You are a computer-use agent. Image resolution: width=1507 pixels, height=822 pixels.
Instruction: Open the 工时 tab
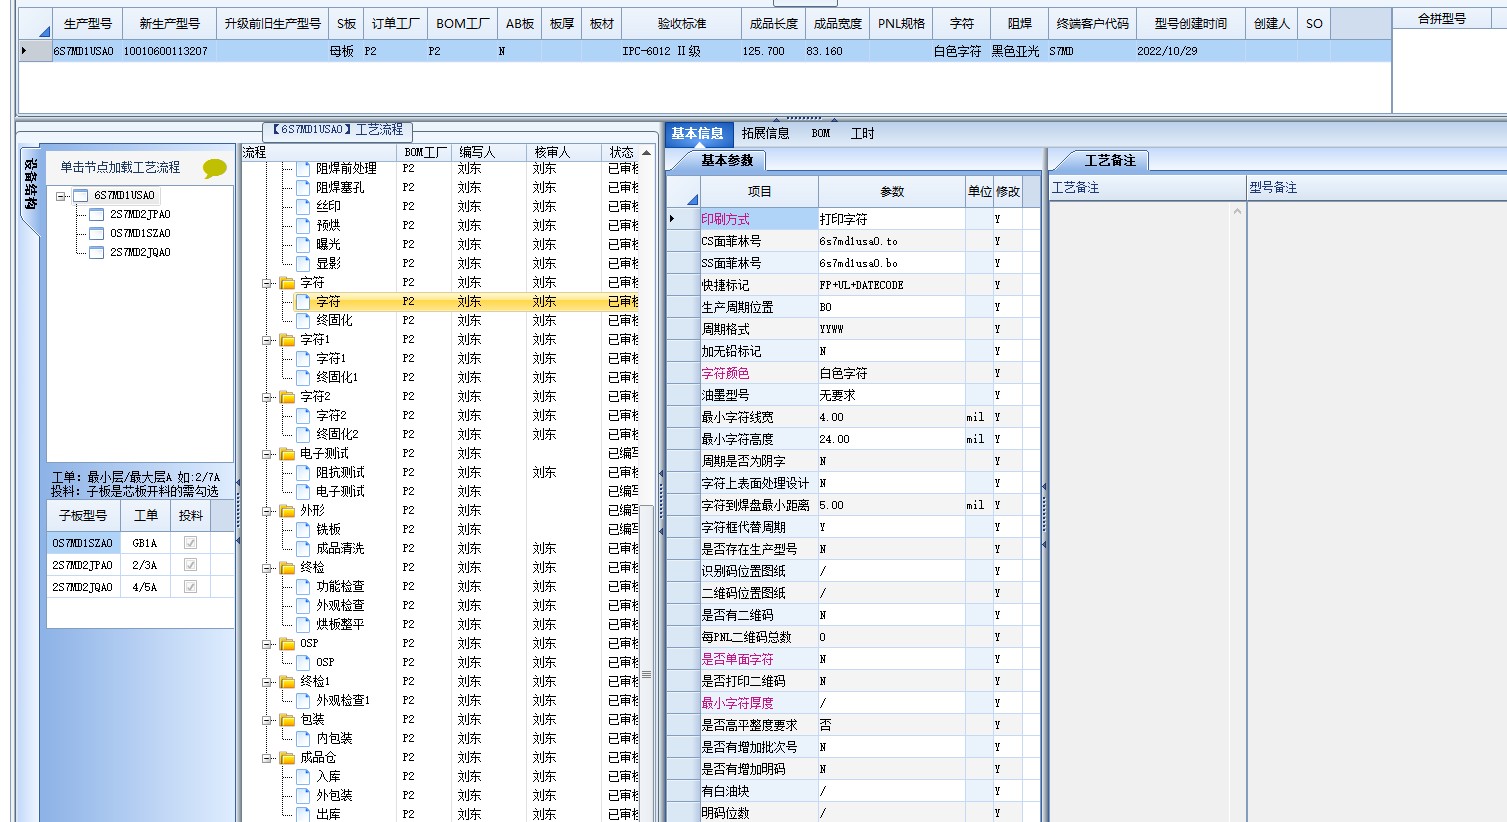[x=863, y=134]
